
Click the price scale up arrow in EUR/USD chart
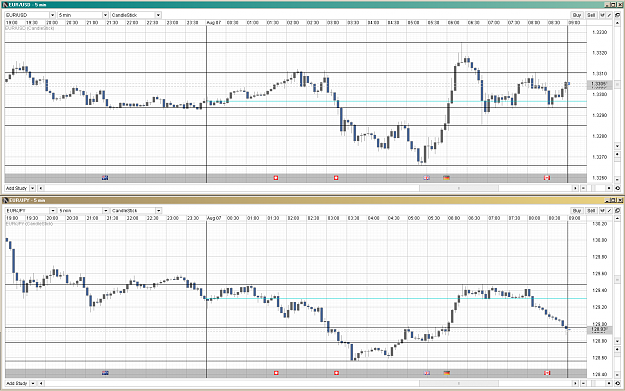(617, 23)
